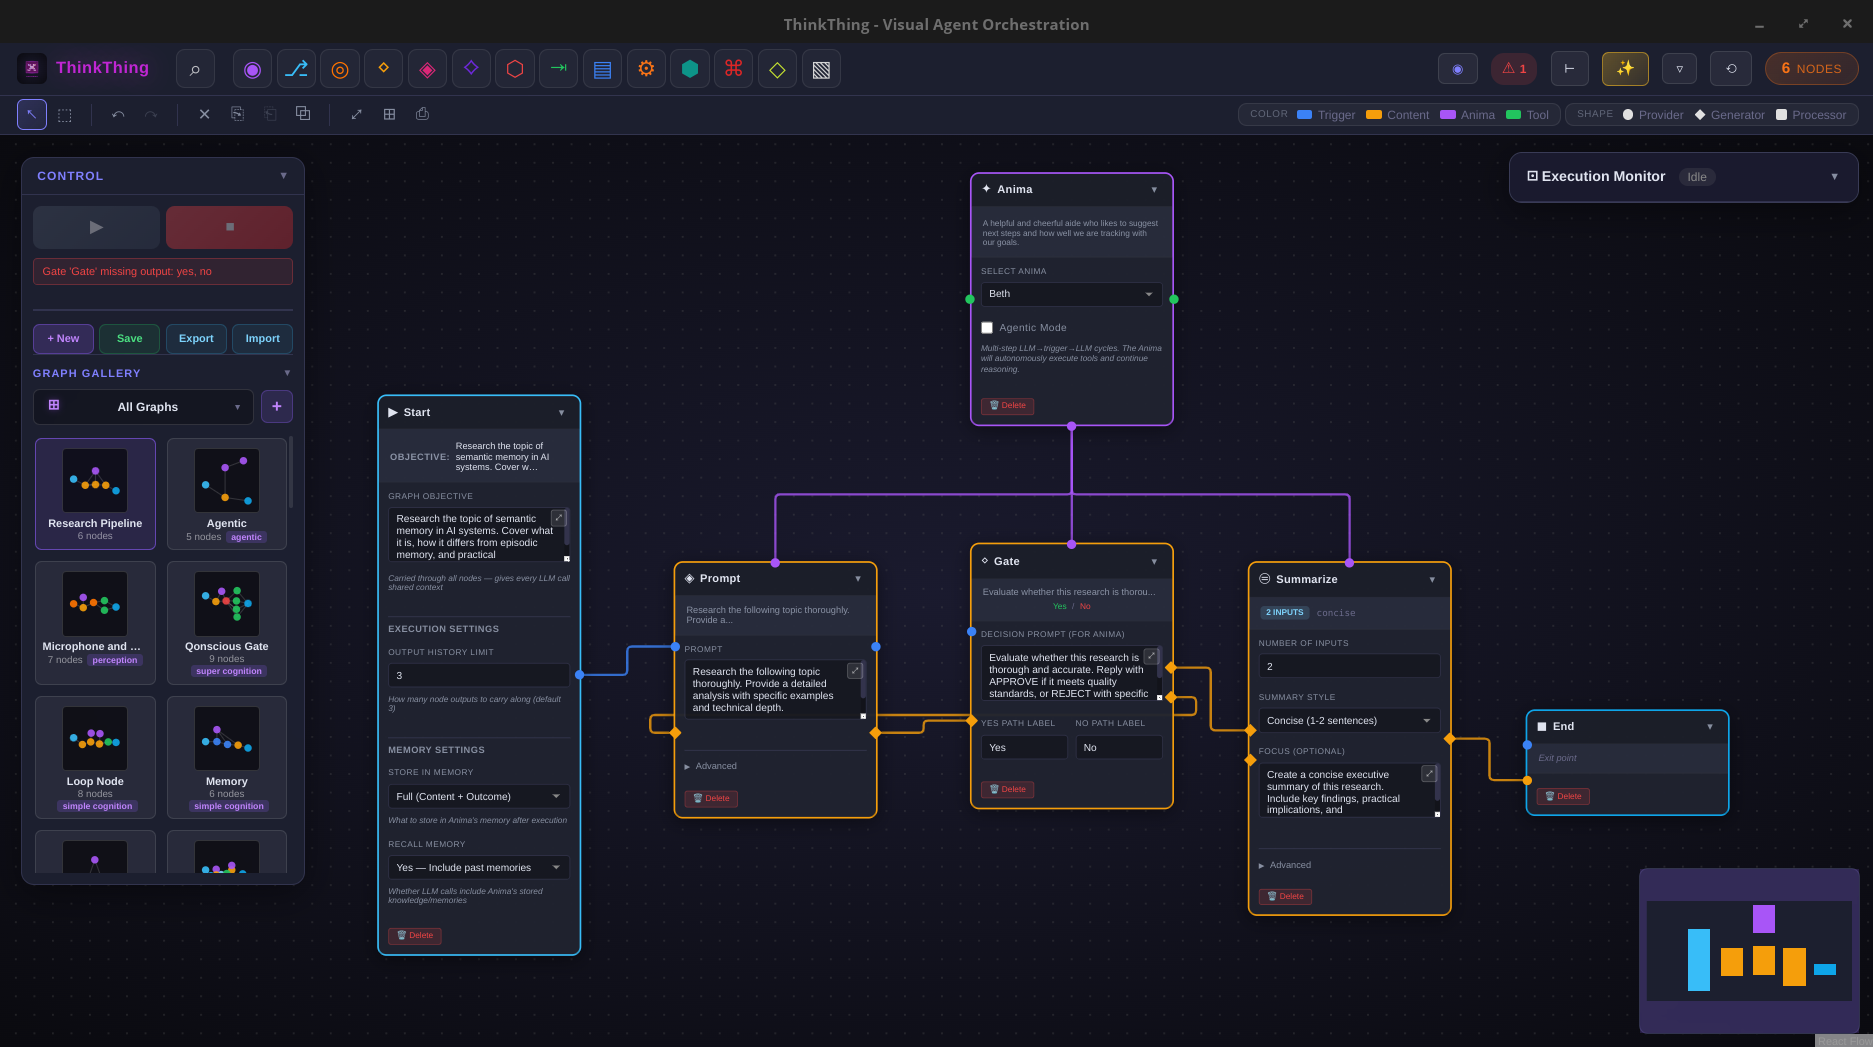Click the circular reset arrow icon

coord(1731,69)
